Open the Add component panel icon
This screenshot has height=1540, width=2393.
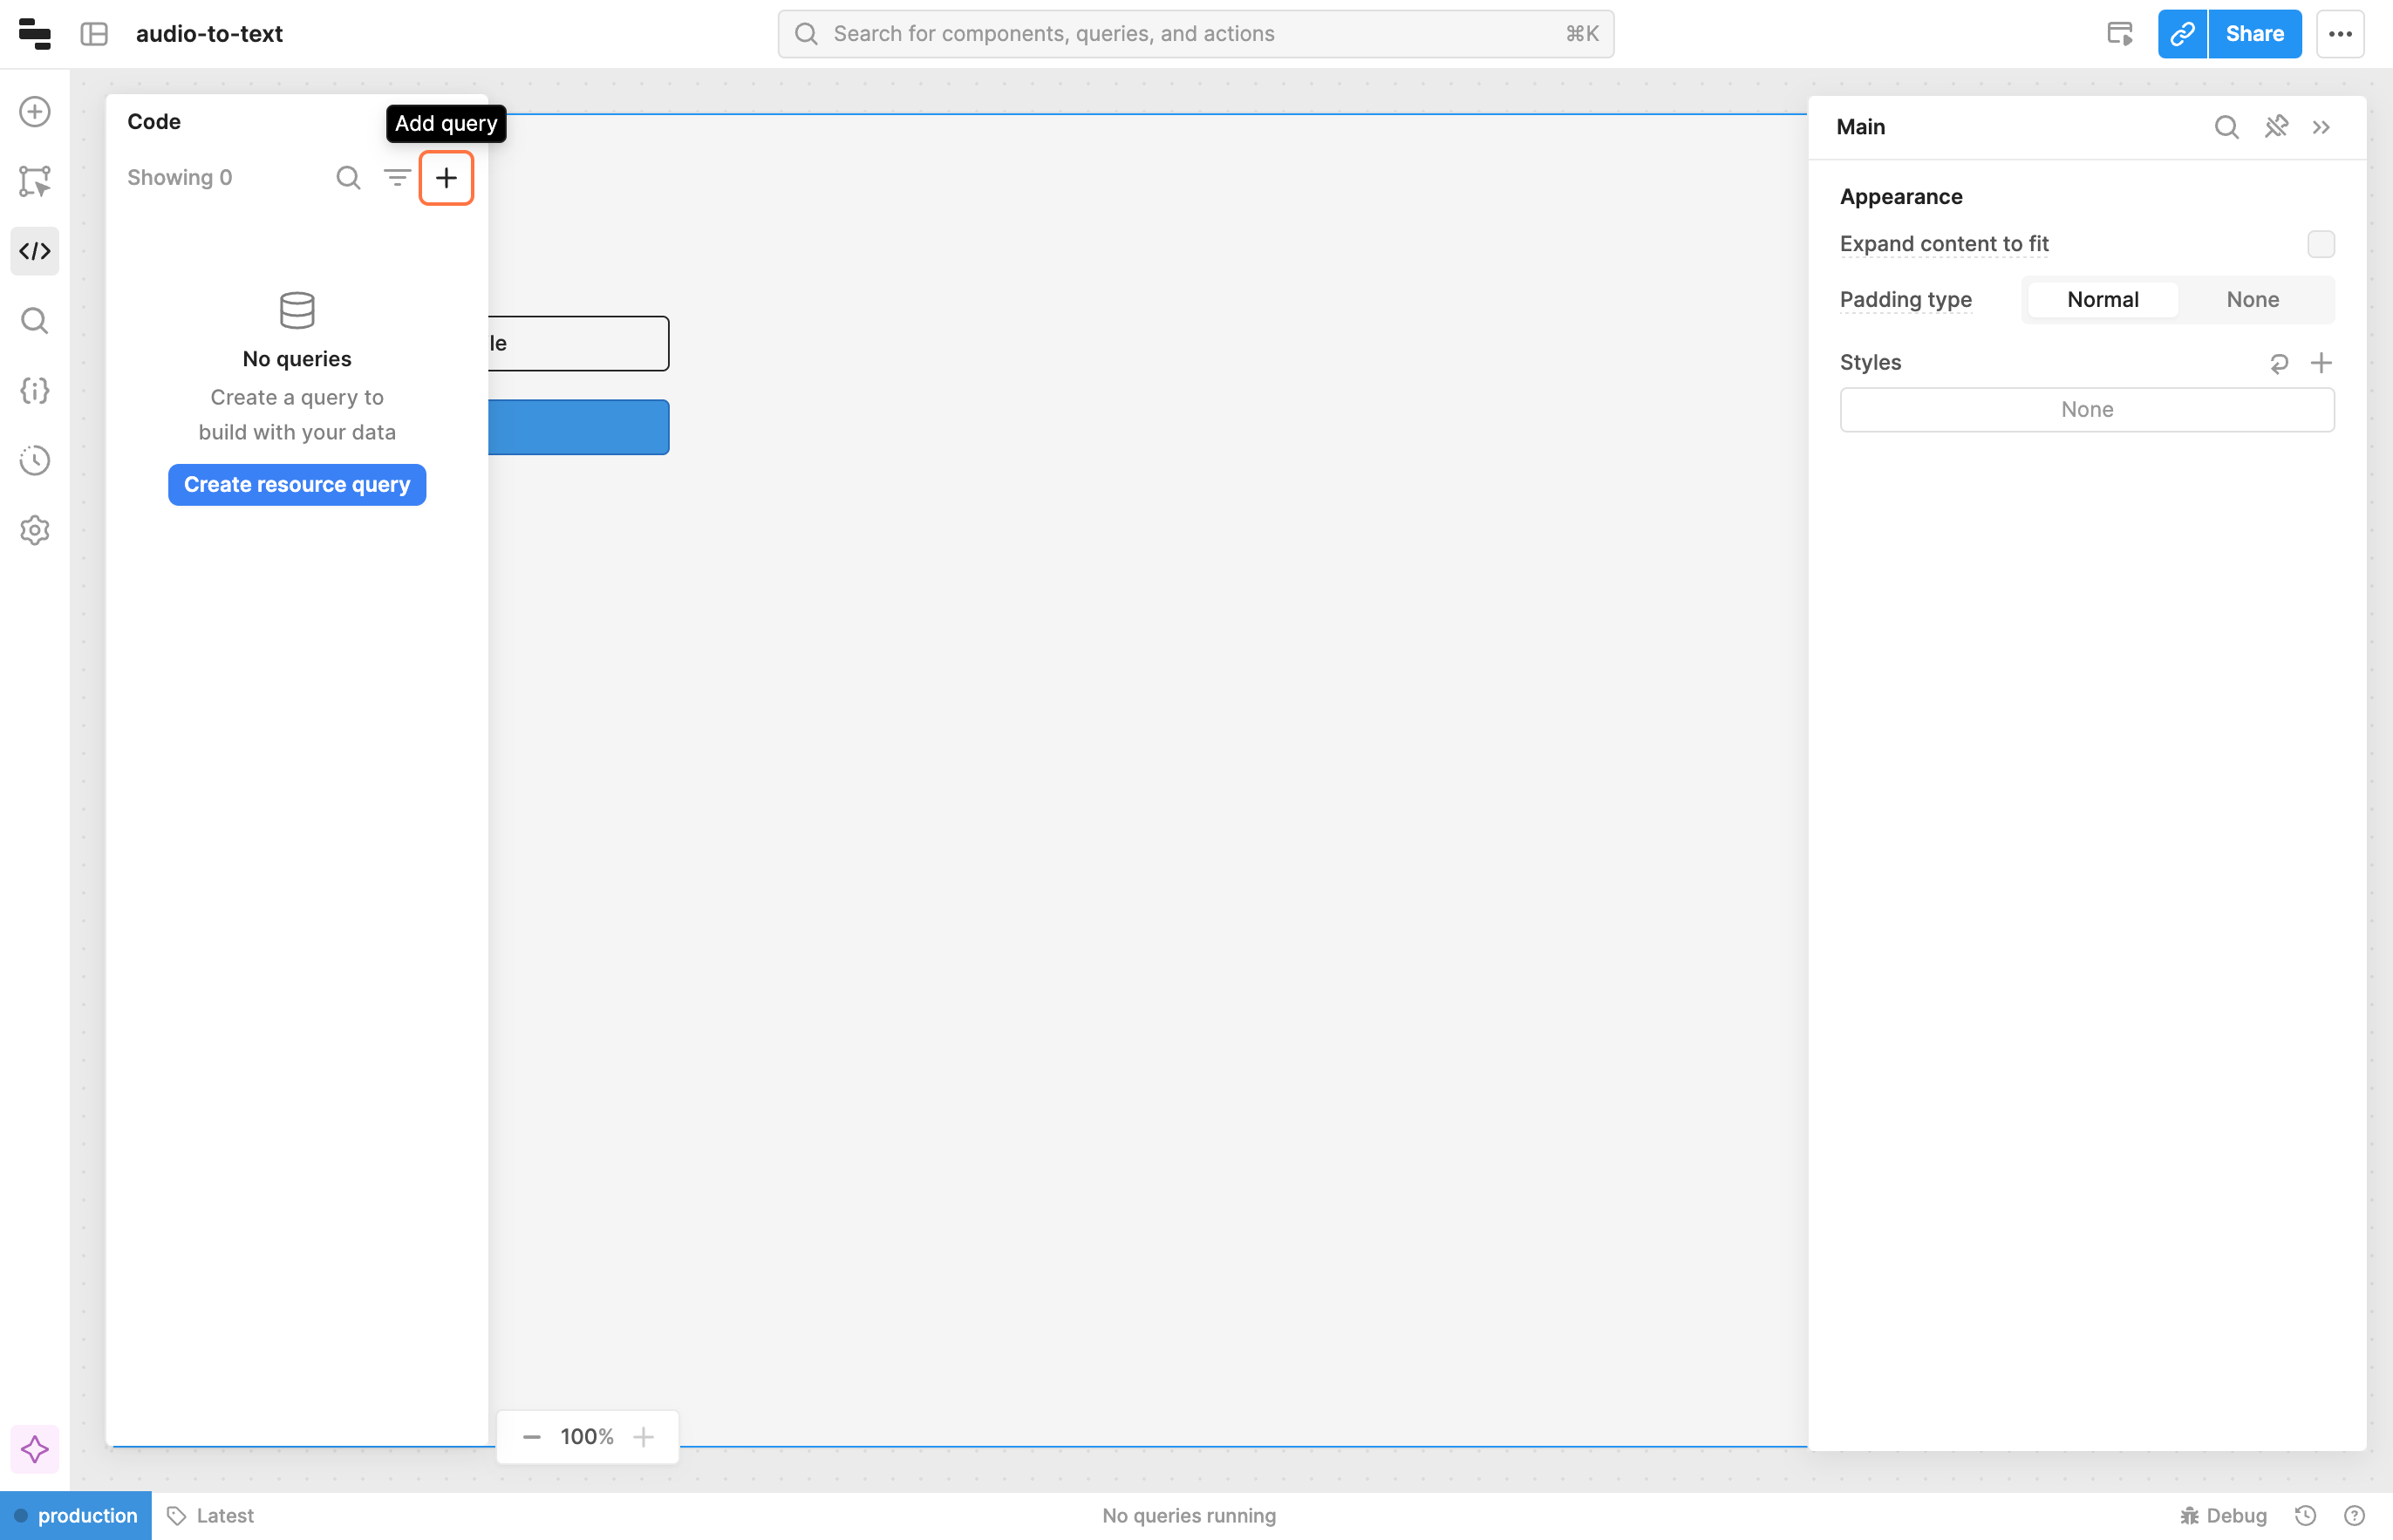tap(35, 111)
